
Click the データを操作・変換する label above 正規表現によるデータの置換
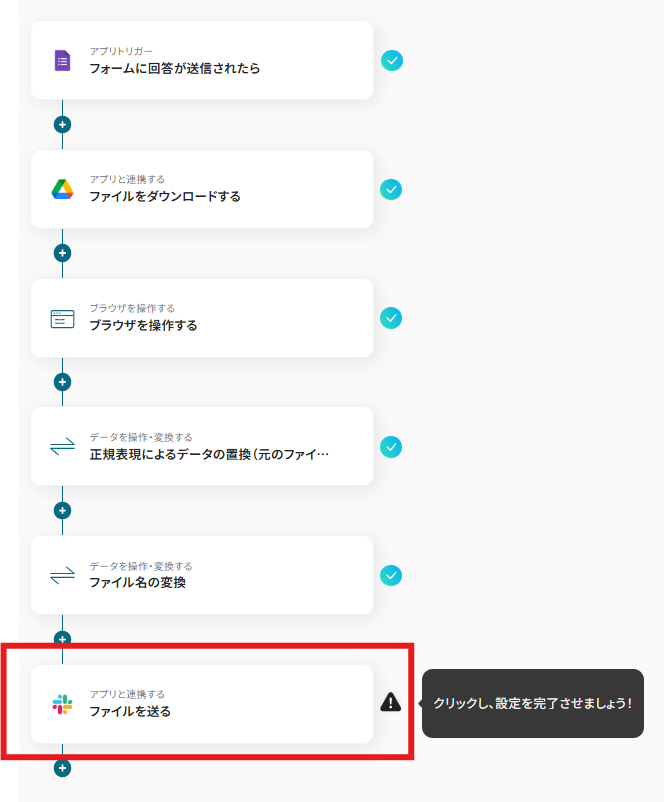pyautogui.click(x=141, y=437)
